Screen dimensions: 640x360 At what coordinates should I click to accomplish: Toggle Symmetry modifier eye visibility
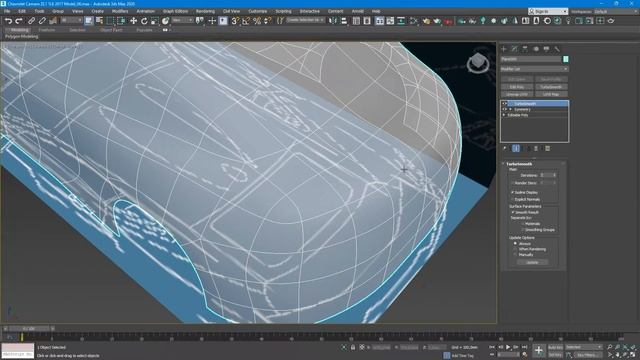[504, 109]
